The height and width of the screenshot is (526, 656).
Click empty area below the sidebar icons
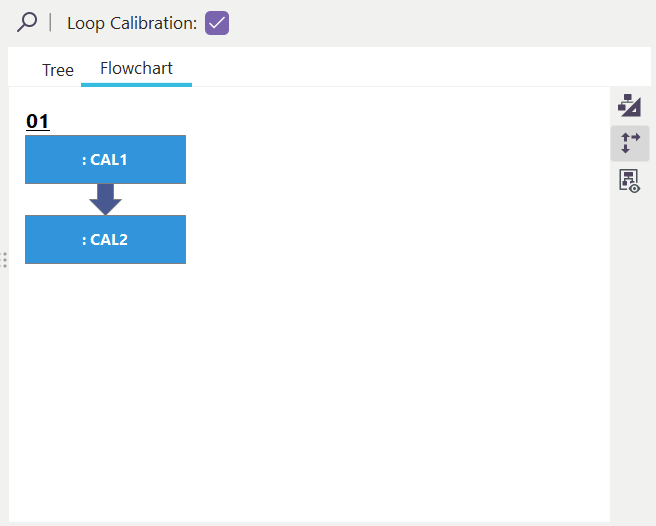(630, 350)
